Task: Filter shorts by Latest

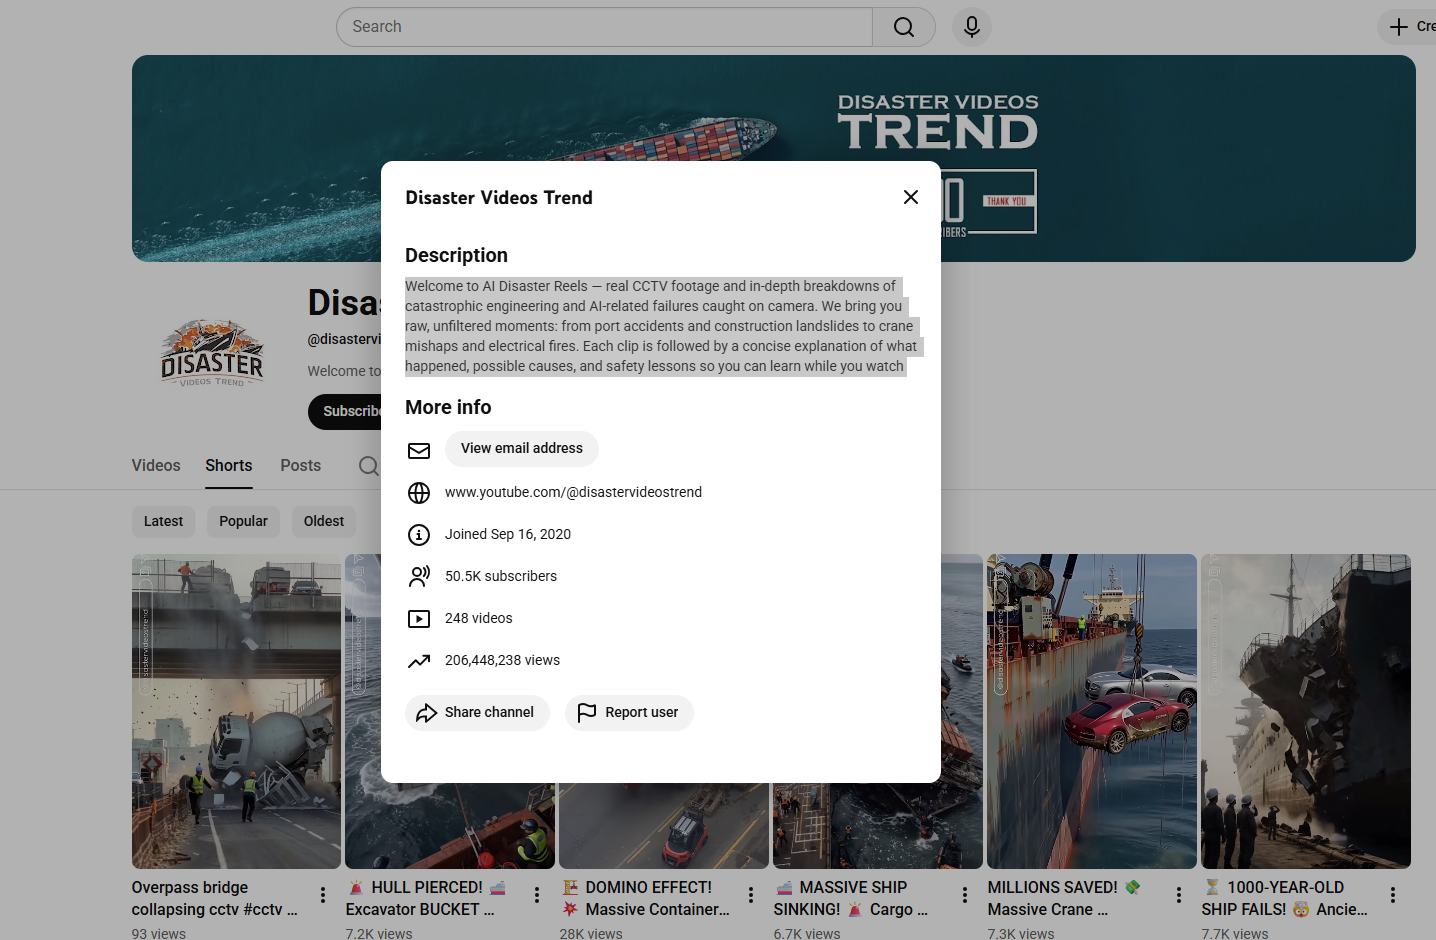Action: 163,521
